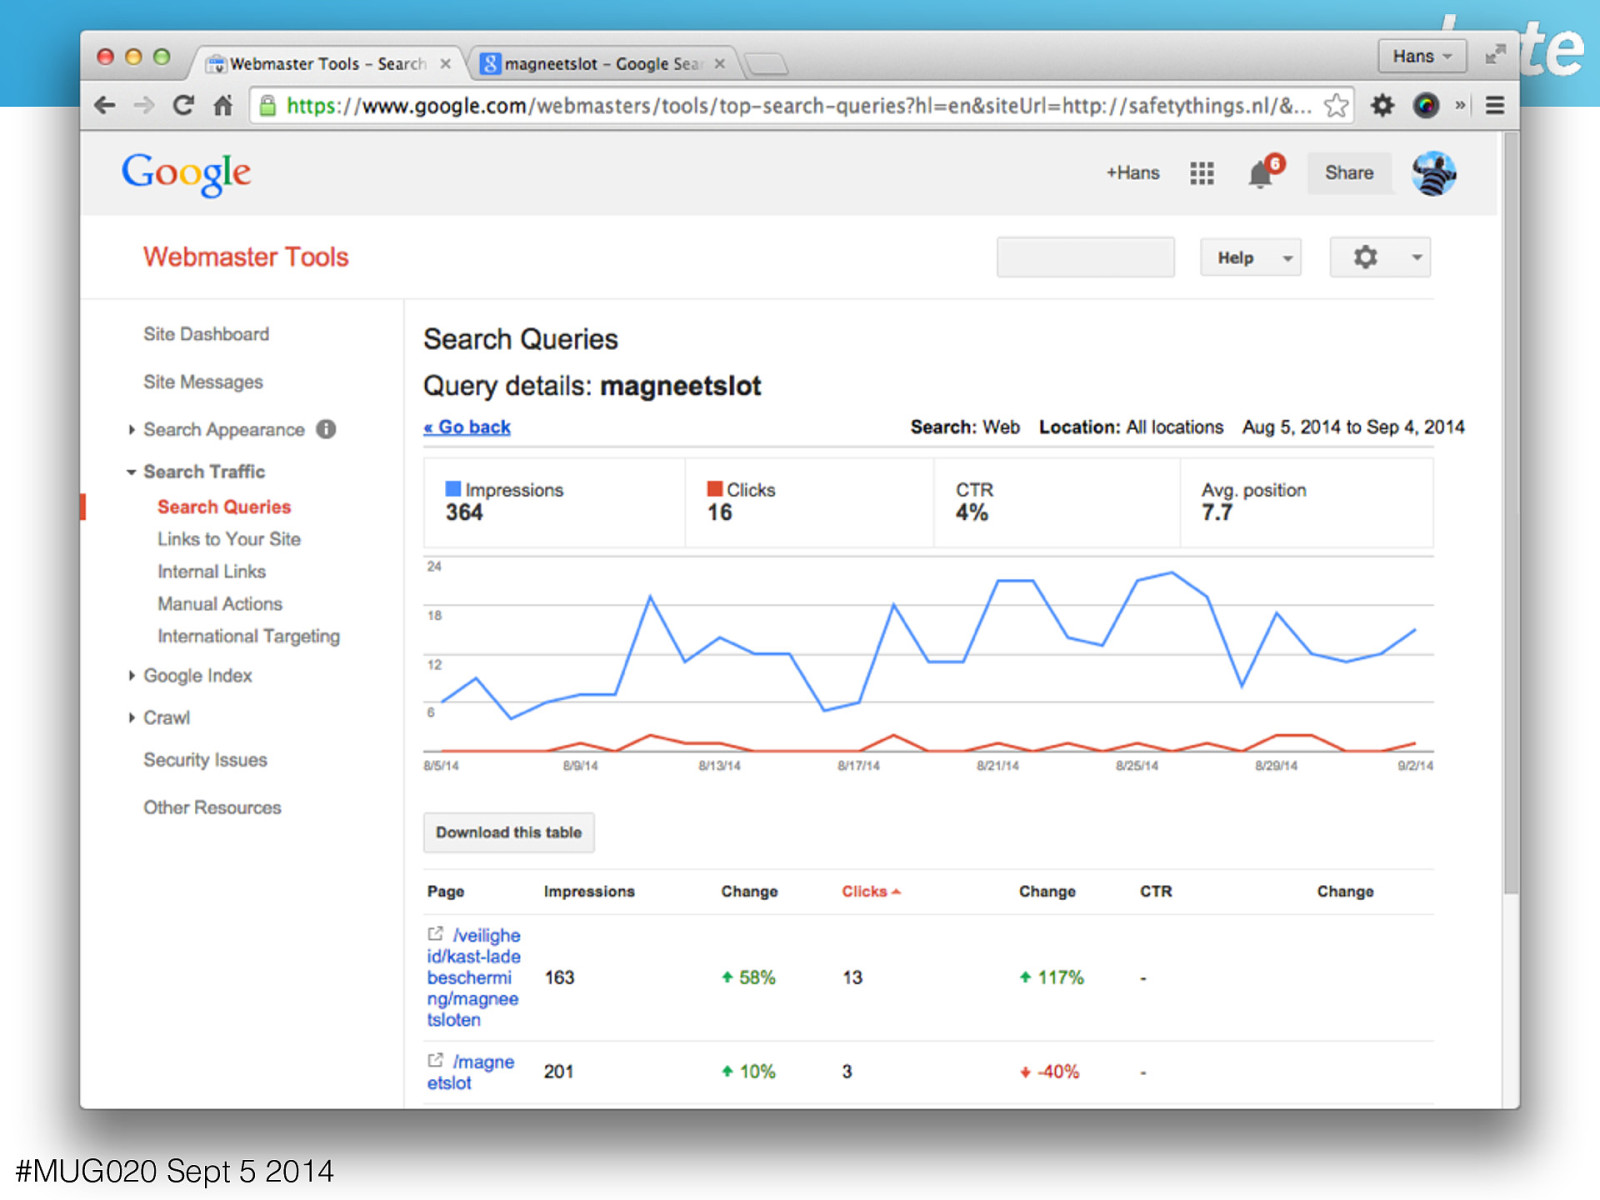Screen dimensions: 1600x1200
Task: Select Search Queries in sidebar
Action: click(x=224, y=507)
